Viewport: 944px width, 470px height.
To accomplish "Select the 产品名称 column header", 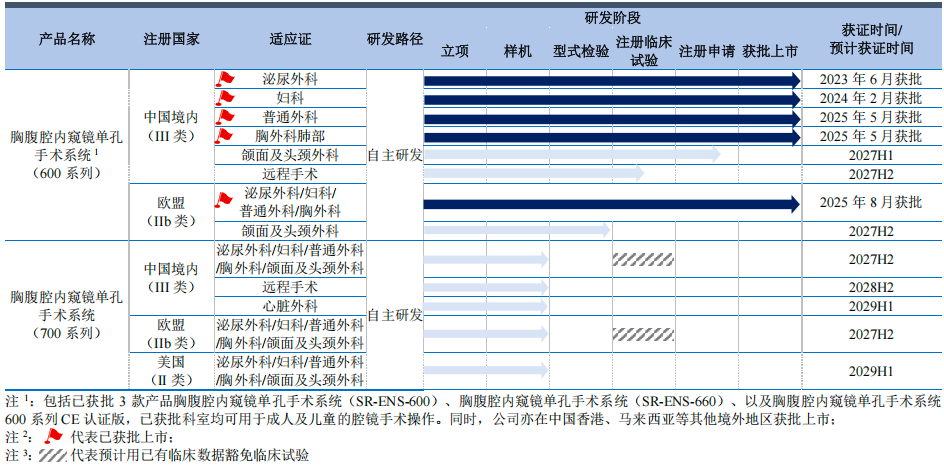I will 67,40.
